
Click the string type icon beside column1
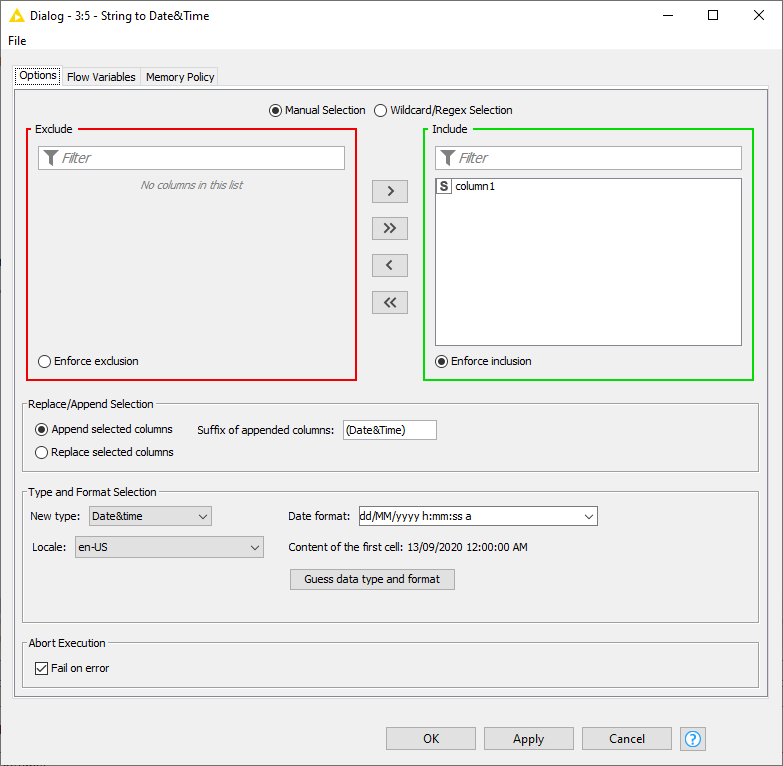445,187
